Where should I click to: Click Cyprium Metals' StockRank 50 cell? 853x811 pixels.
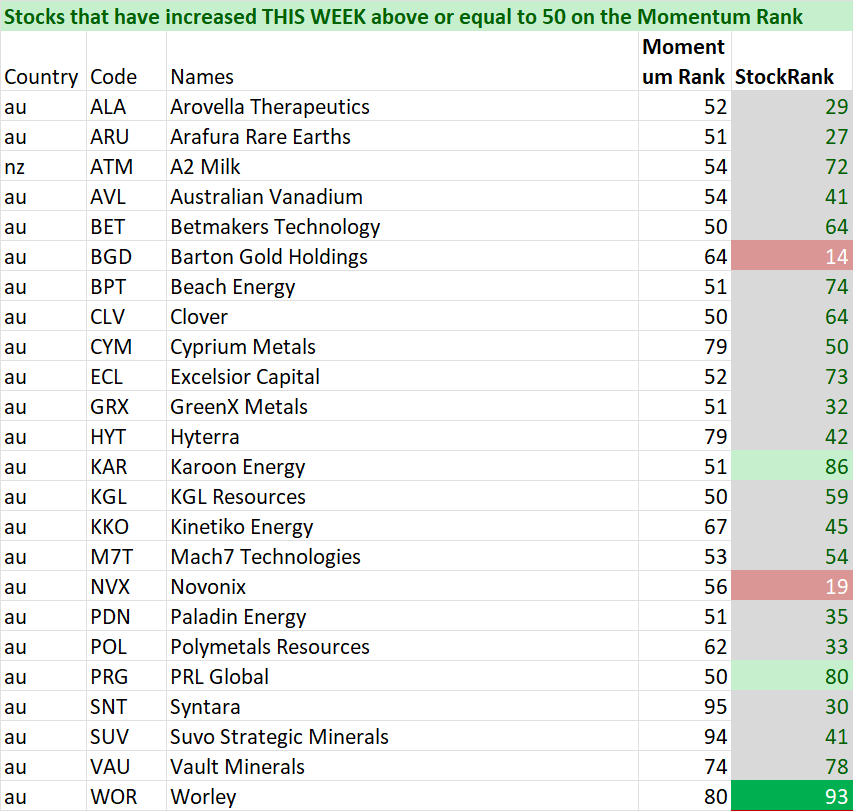coord(792,346)
